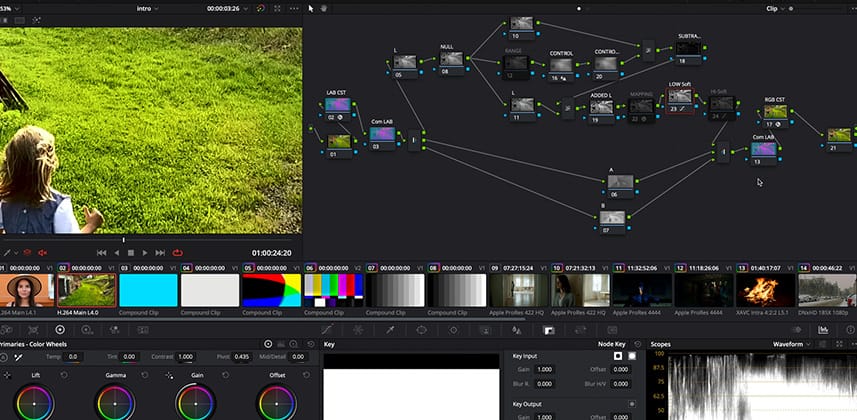The height and width of the screenshot is (420, 857).
Task: Activate the auto white balance picker
Action: click(x=18, y=357)
